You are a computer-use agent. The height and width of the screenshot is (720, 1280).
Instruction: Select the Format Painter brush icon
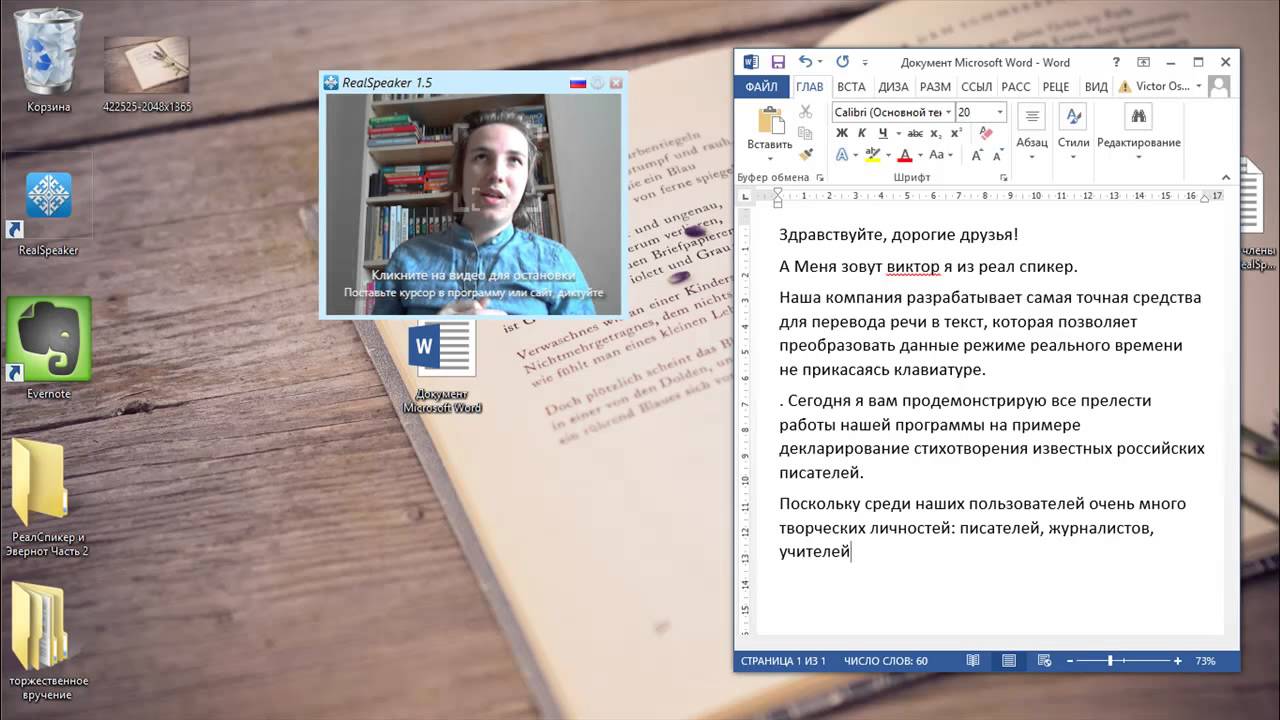click(806, 154)
